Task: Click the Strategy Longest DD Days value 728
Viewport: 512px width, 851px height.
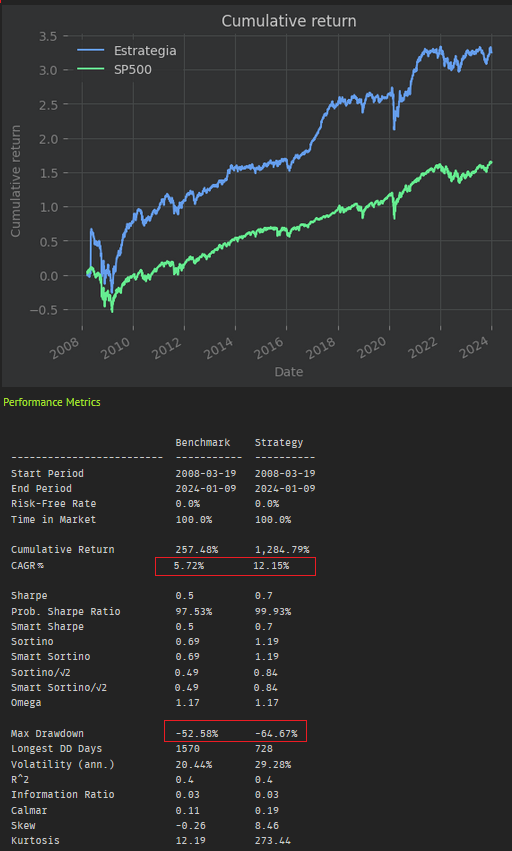Action: [264, 748]
